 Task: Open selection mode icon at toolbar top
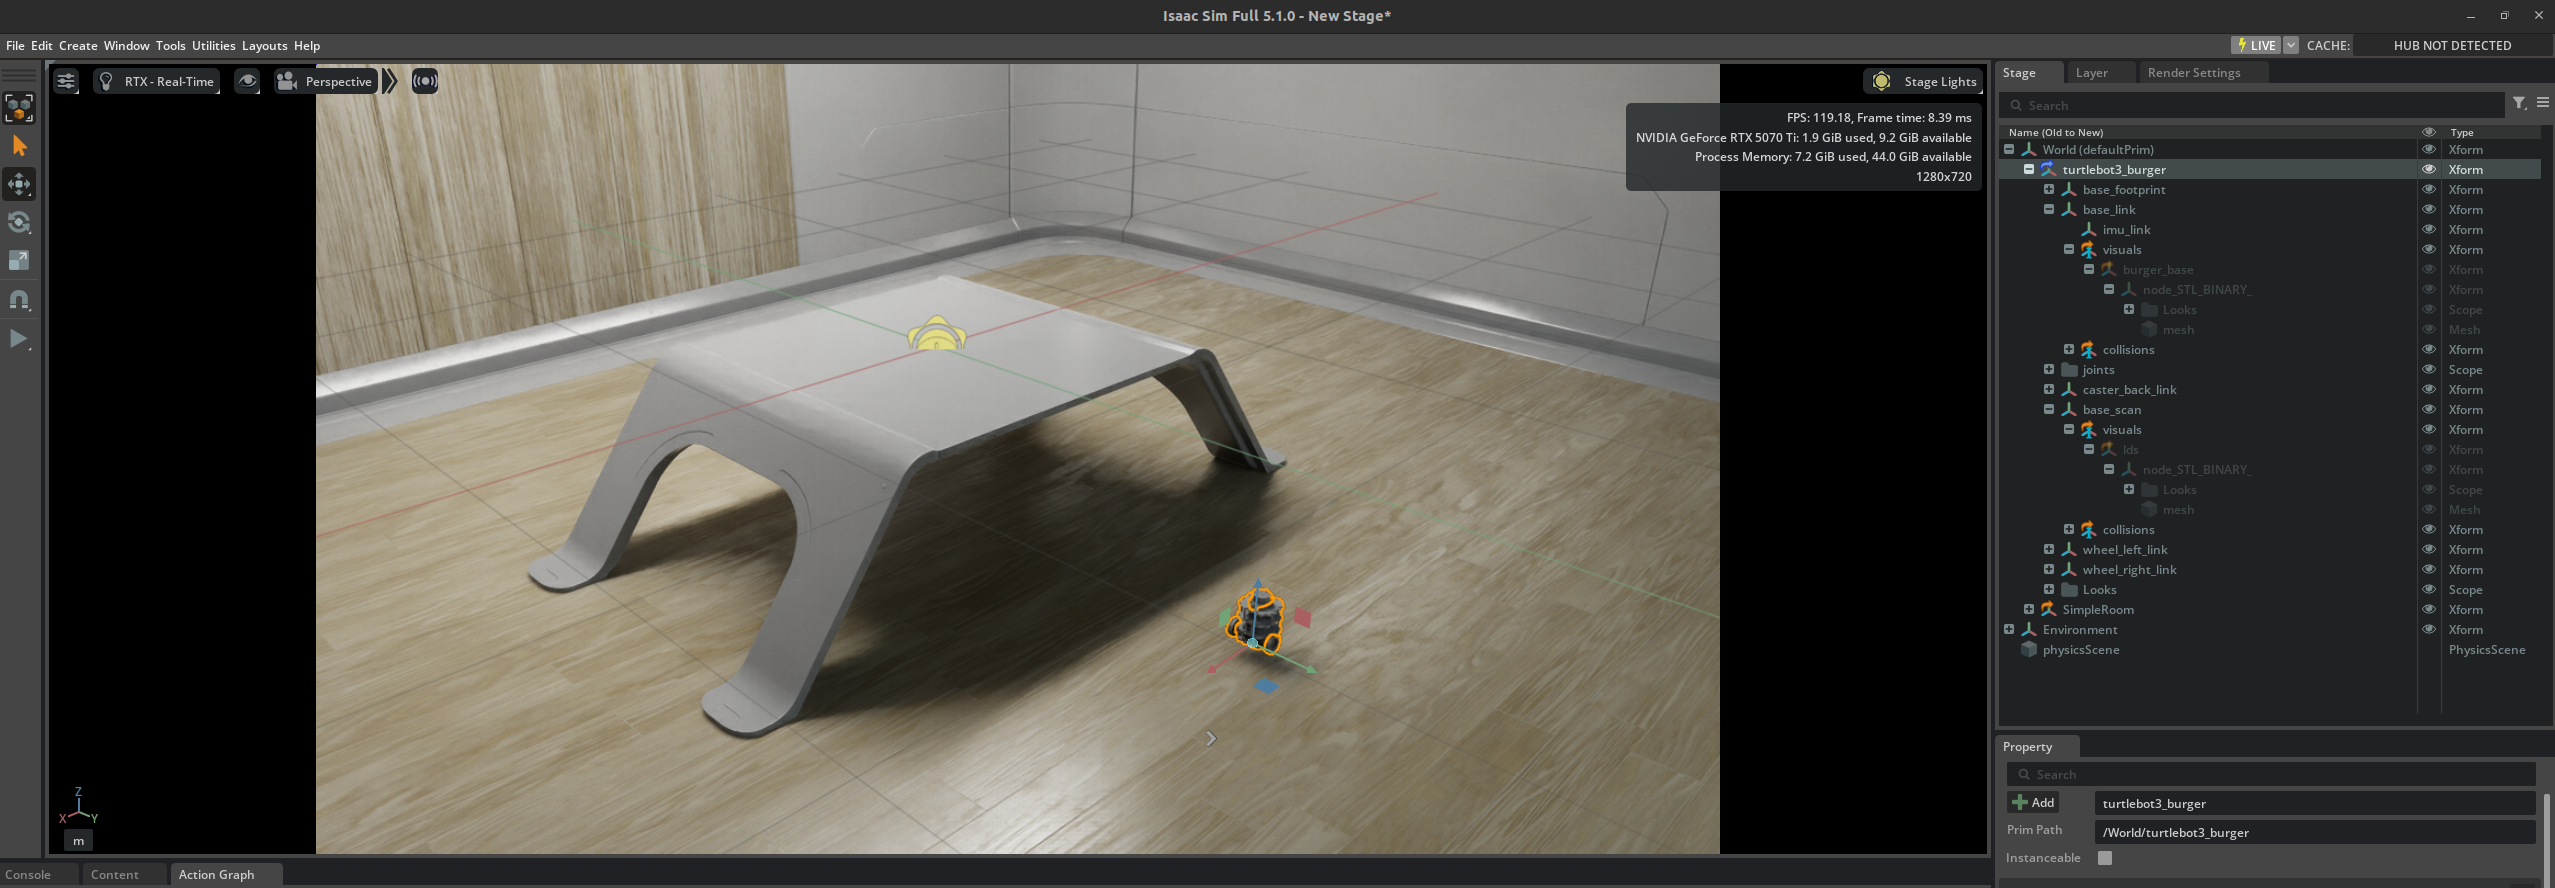click(19, 107)
